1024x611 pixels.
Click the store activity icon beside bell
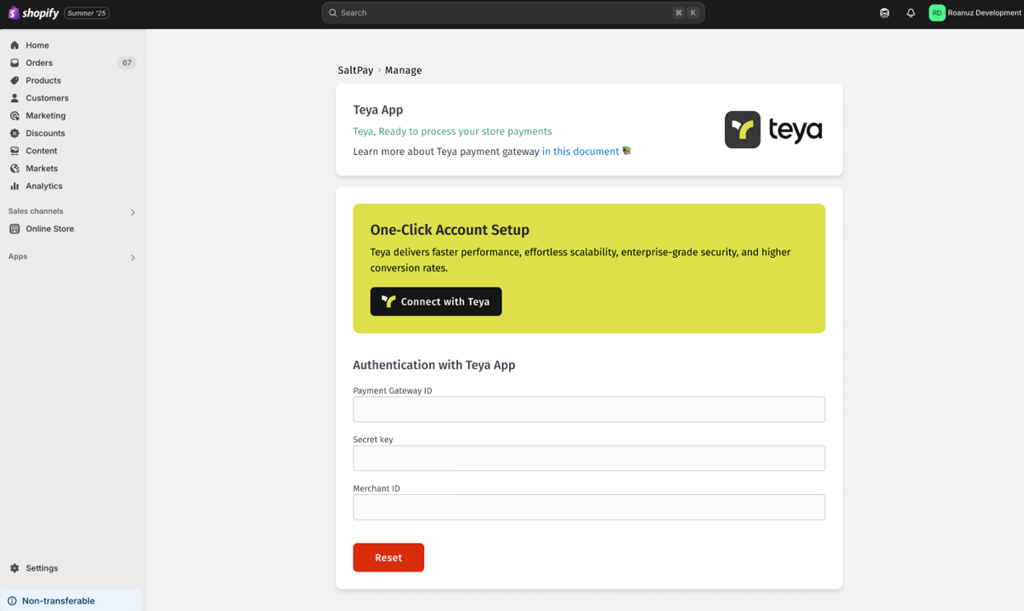pyautogui.click(x=884, y=13)
